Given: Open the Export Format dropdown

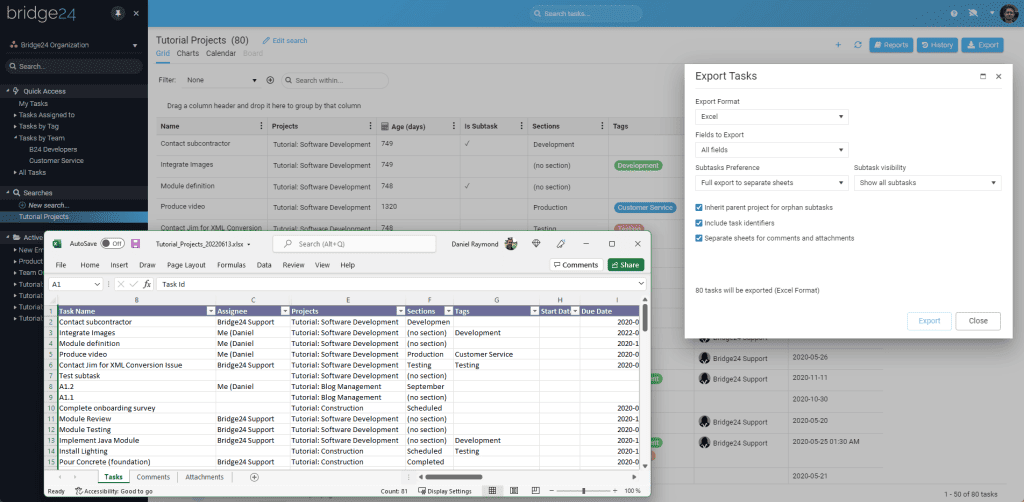Looking at the screenshot, I should (x=772, y=117).
